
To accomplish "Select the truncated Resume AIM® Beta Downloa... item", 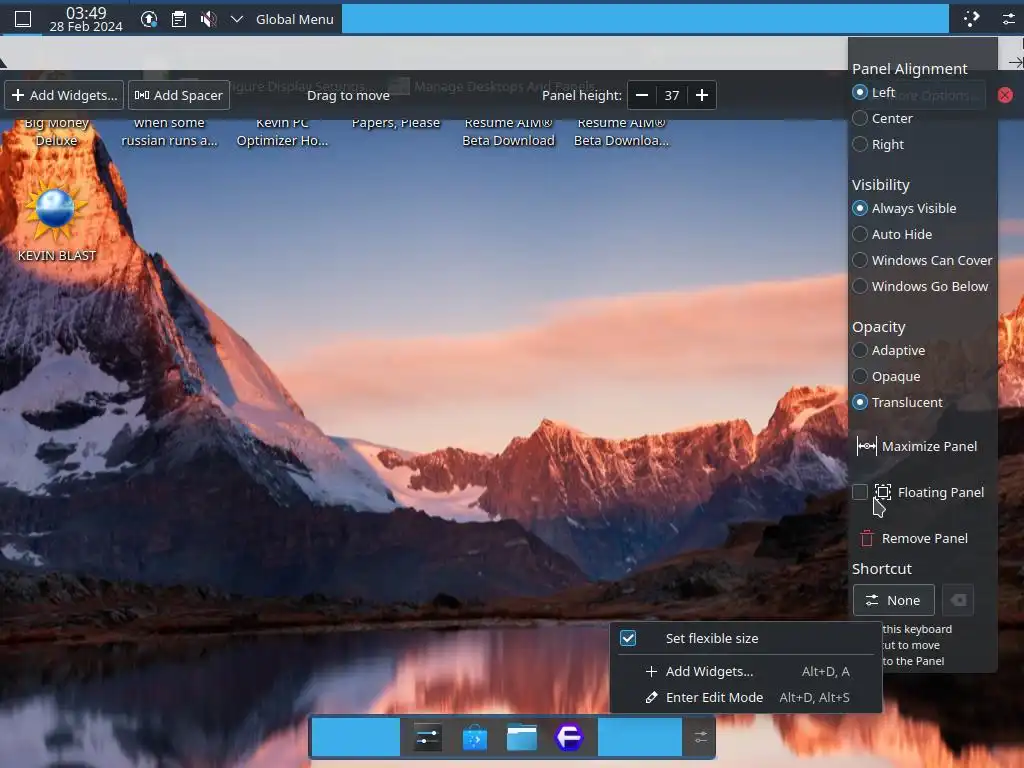I will [621, 131].
